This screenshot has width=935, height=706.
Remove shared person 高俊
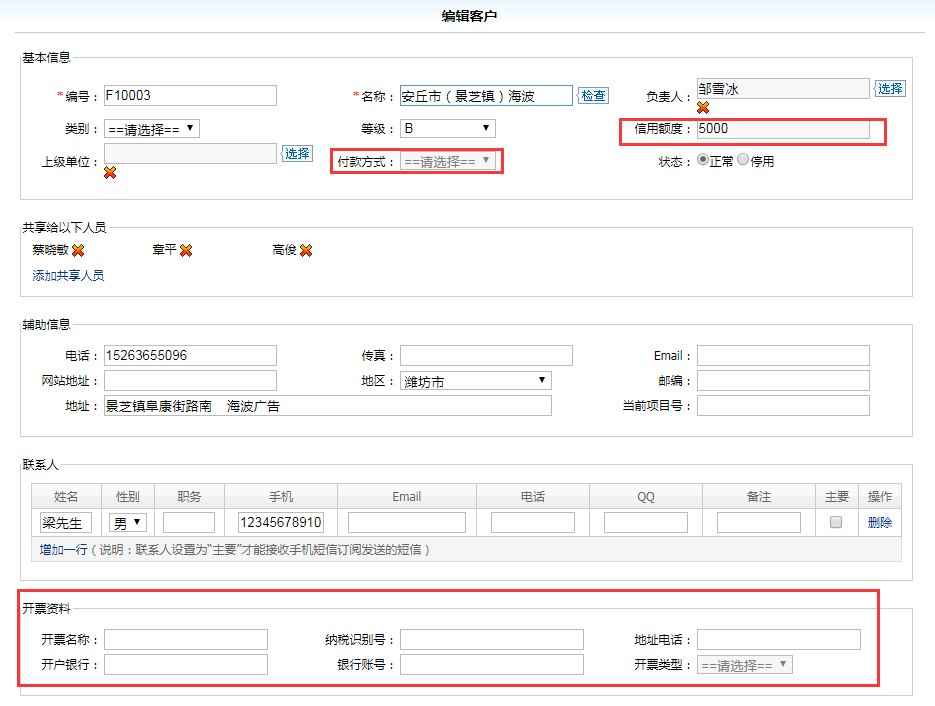306,250
